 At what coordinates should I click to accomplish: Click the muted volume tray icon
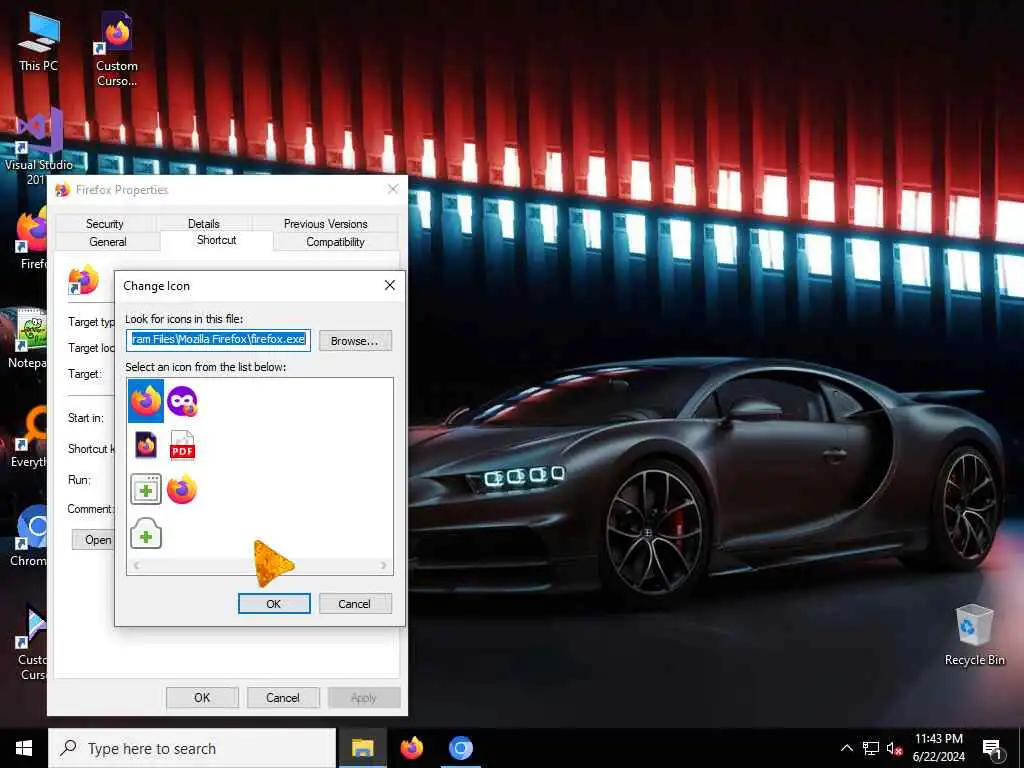(x=894, y=748)
